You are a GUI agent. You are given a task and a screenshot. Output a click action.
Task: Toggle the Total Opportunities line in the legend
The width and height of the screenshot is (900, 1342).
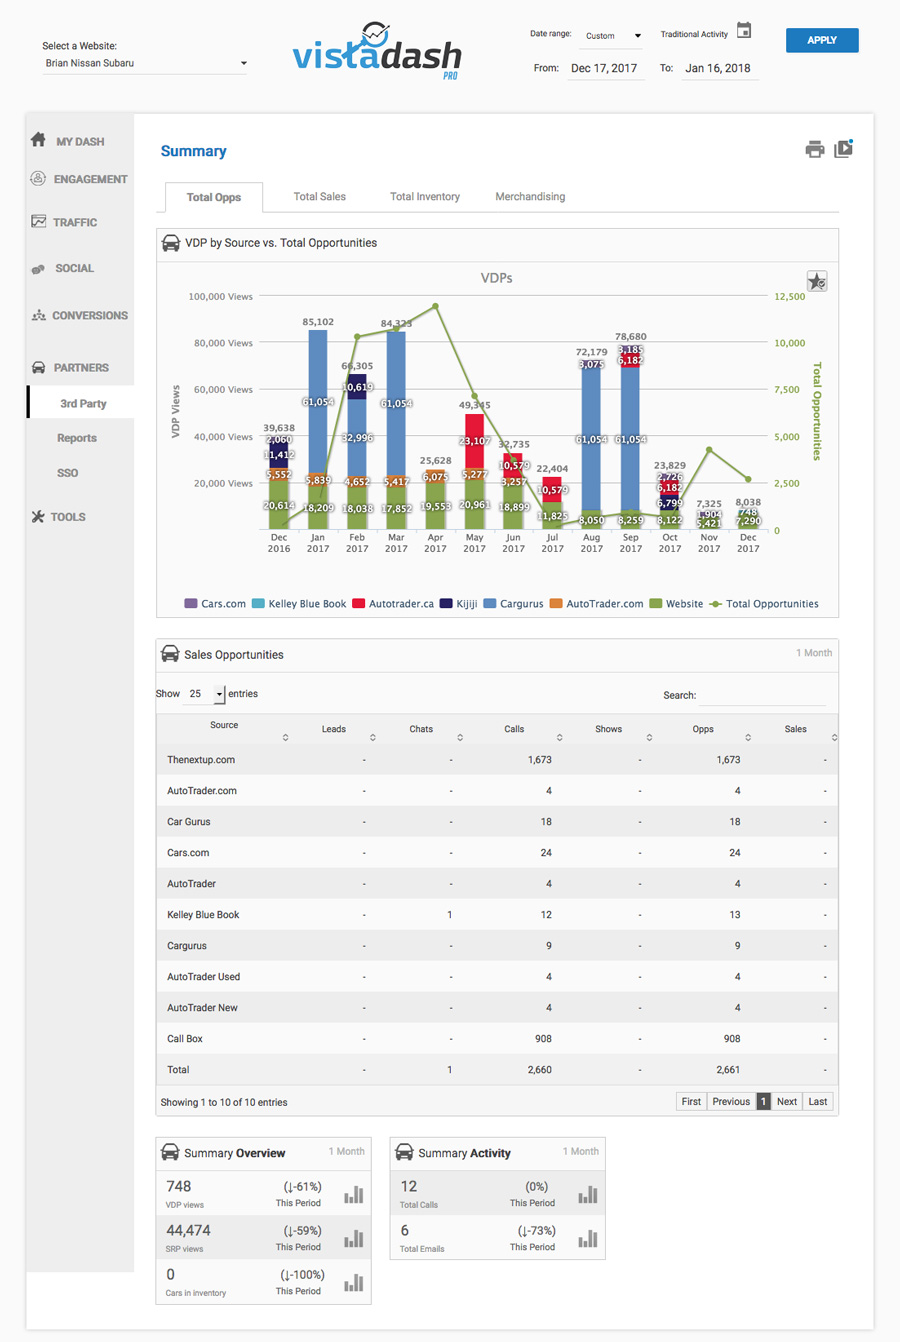click(764, 604)
